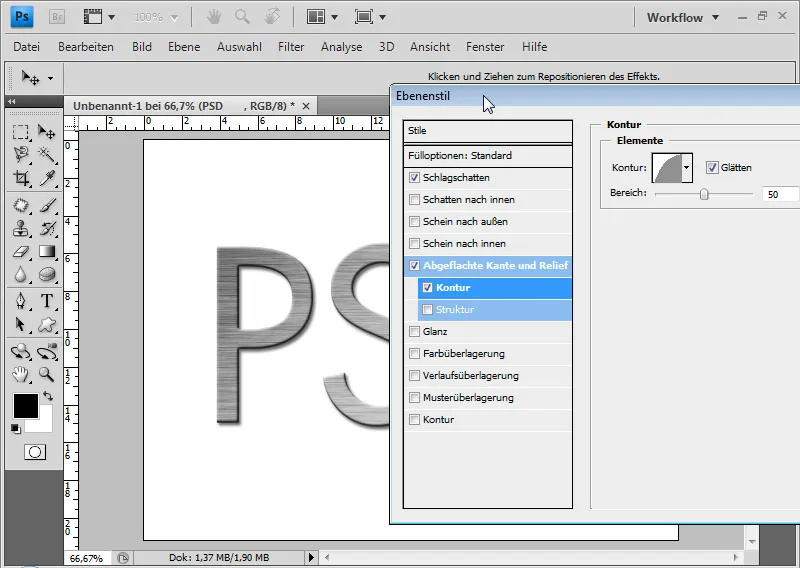This screenshot has height=568, width=800.
Task: Select the Rectangular Marquee tool
Action: [20, 132]
